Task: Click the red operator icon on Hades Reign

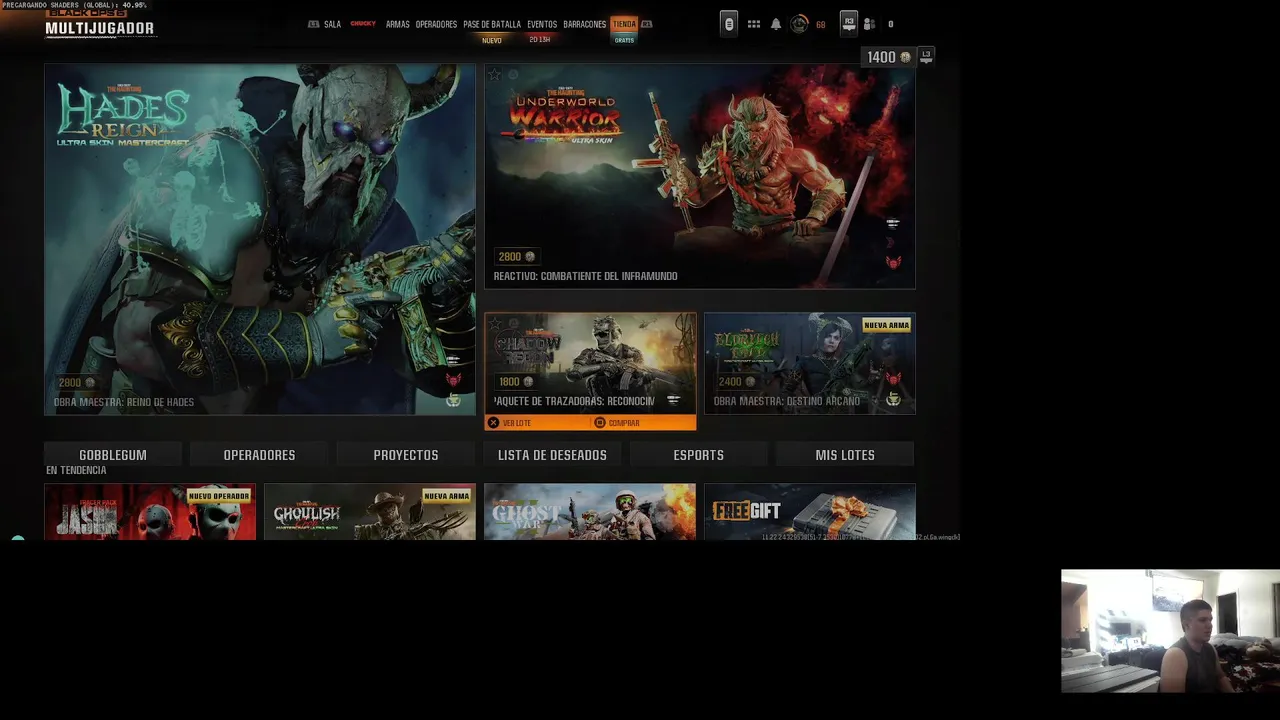Action: (x=453, y=380)
